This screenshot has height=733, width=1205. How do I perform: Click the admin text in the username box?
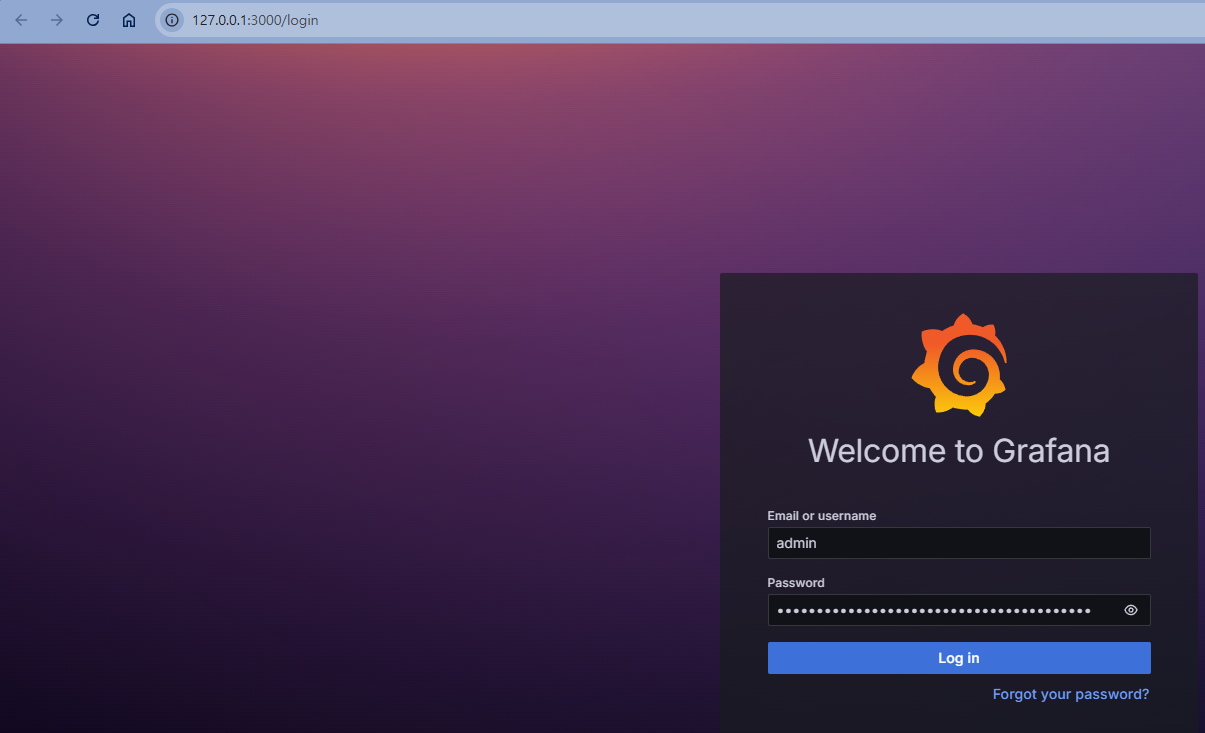796,543
